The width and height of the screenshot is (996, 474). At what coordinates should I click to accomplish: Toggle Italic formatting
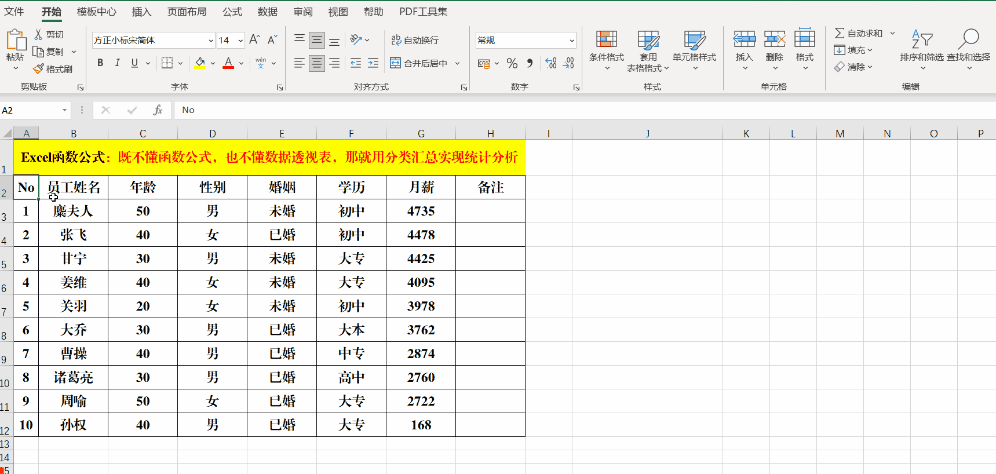tap(117, 63)
